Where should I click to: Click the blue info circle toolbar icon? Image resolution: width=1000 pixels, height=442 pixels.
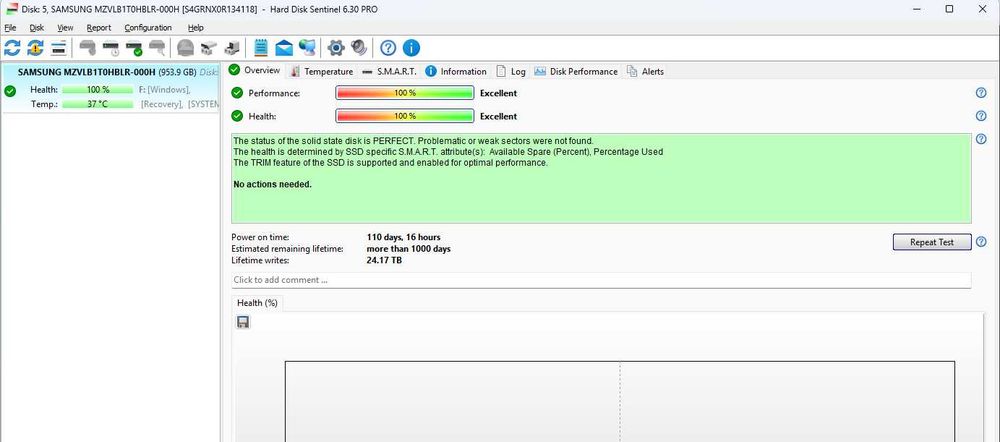click(411, 48)
